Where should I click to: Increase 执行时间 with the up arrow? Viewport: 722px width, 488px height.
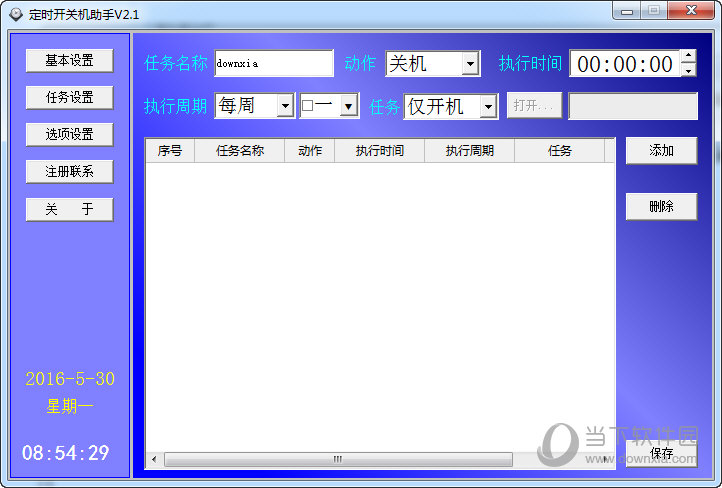coord(688,56)
